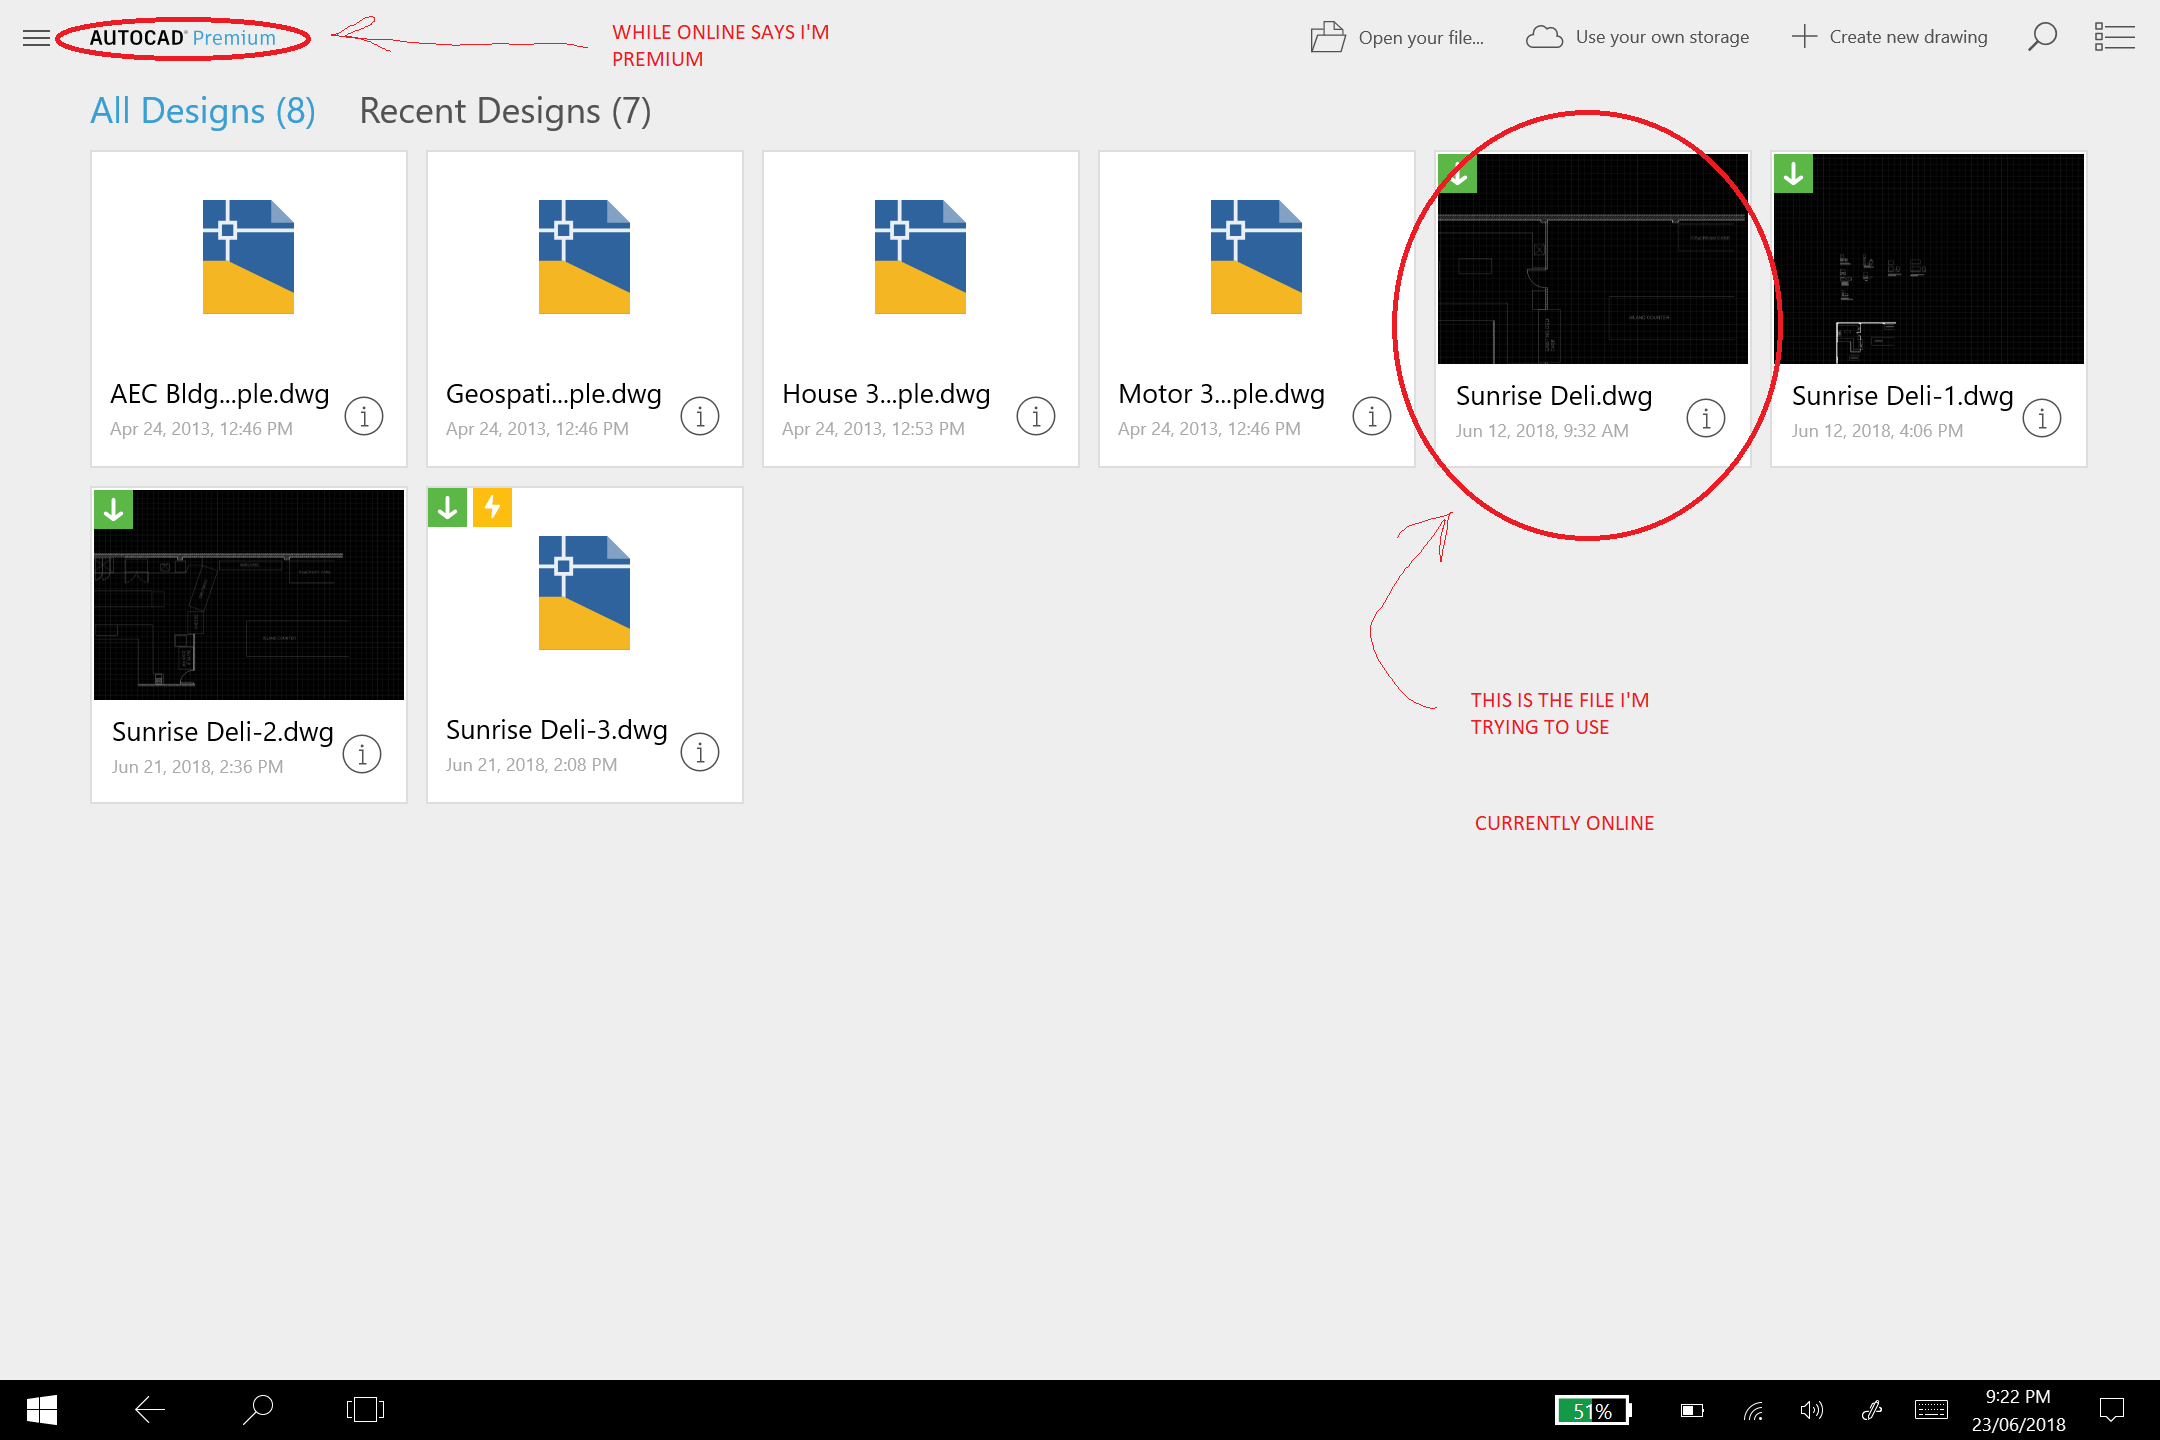Click the 51% battery indicator
This screenshot has width=2160, height=1440.
click(x=1593, y=1410)
